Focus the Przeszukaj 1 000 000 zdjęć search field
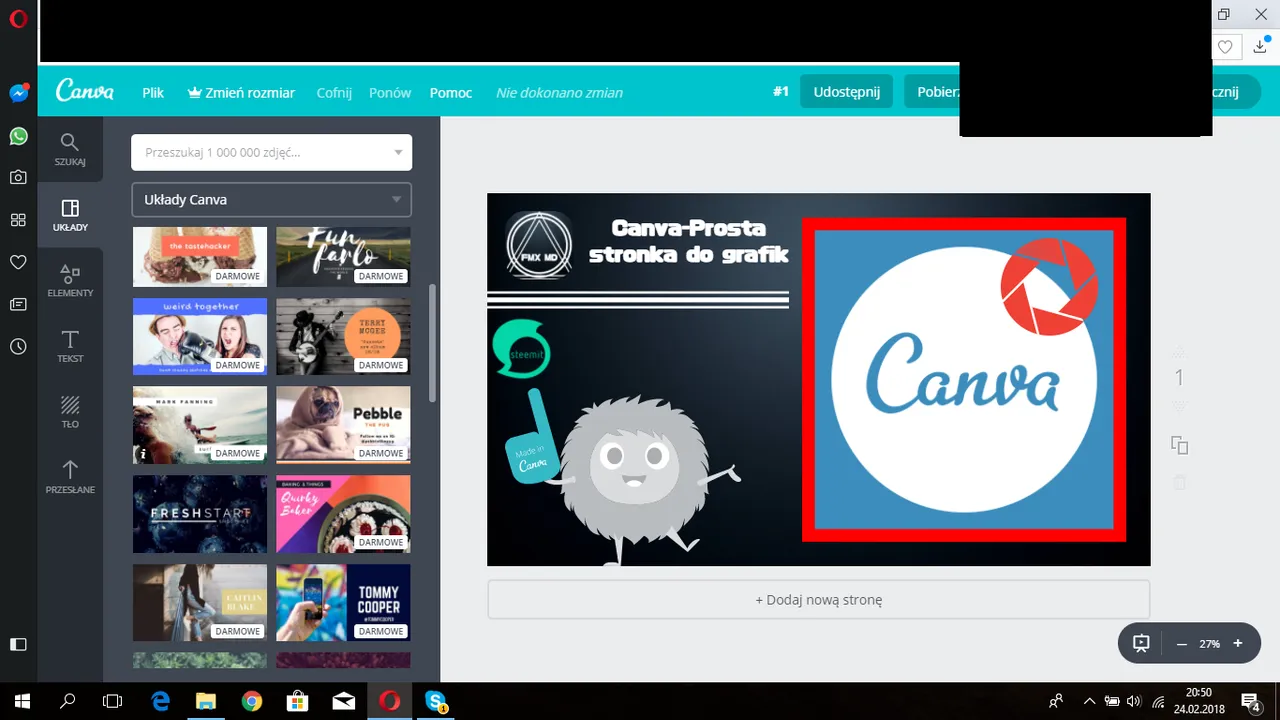This screenshot has height=720, width=1280. 271,153
